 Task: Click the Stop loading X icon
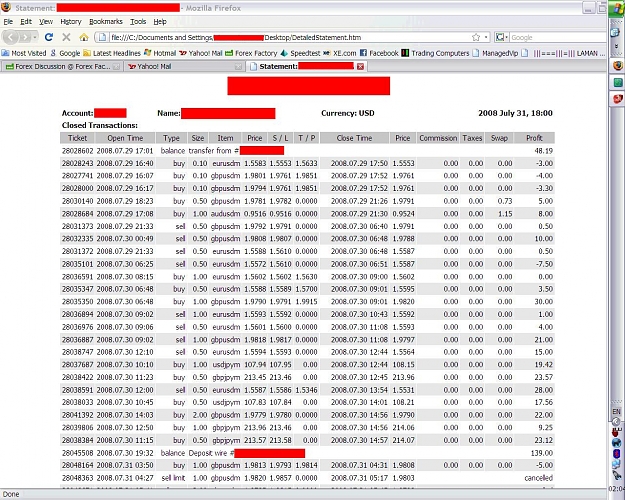point(66,37)
